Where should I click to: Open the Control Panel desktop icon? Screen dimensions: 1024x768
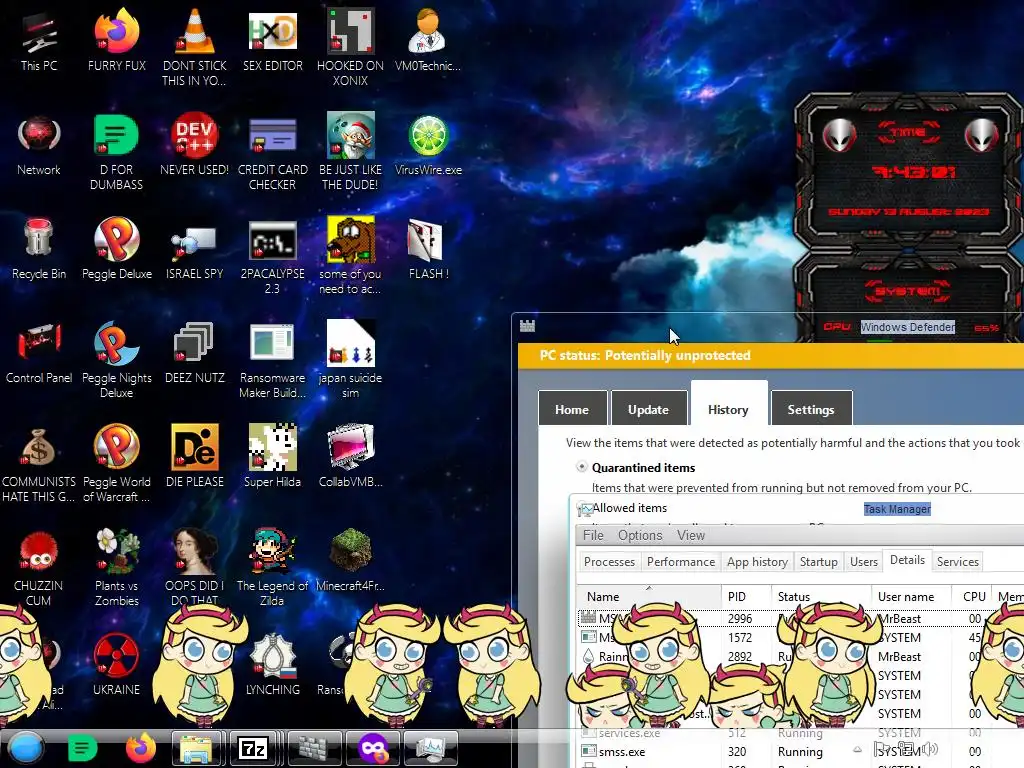tap(39, 354)
